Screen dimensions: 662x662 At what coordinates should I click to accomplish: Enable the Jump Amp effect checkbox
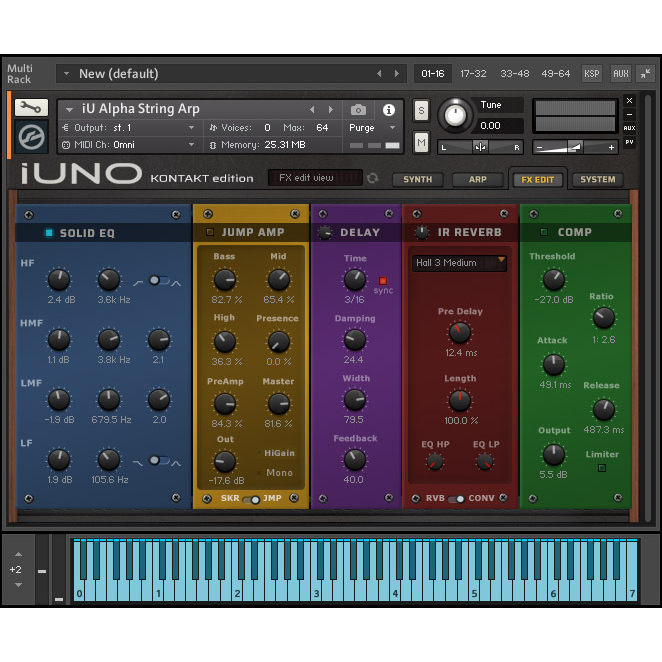(210, 232)
